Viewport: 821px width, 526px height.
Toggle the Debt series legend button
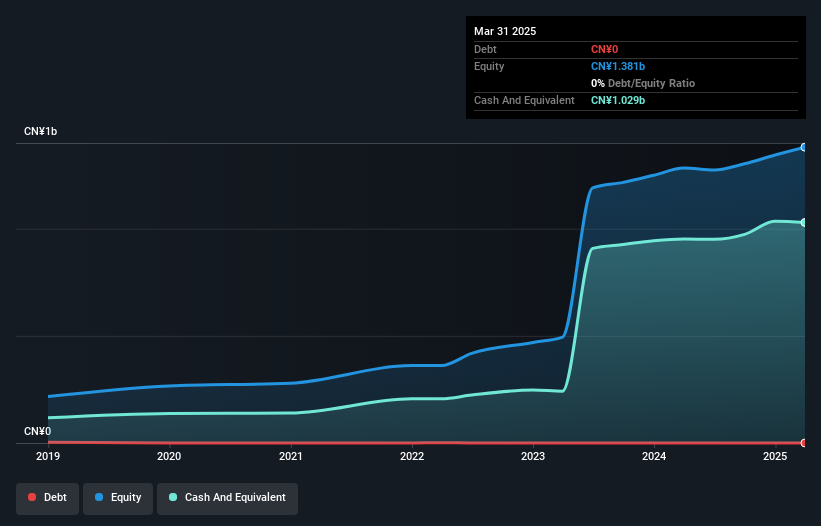click(x=47, y=497)
